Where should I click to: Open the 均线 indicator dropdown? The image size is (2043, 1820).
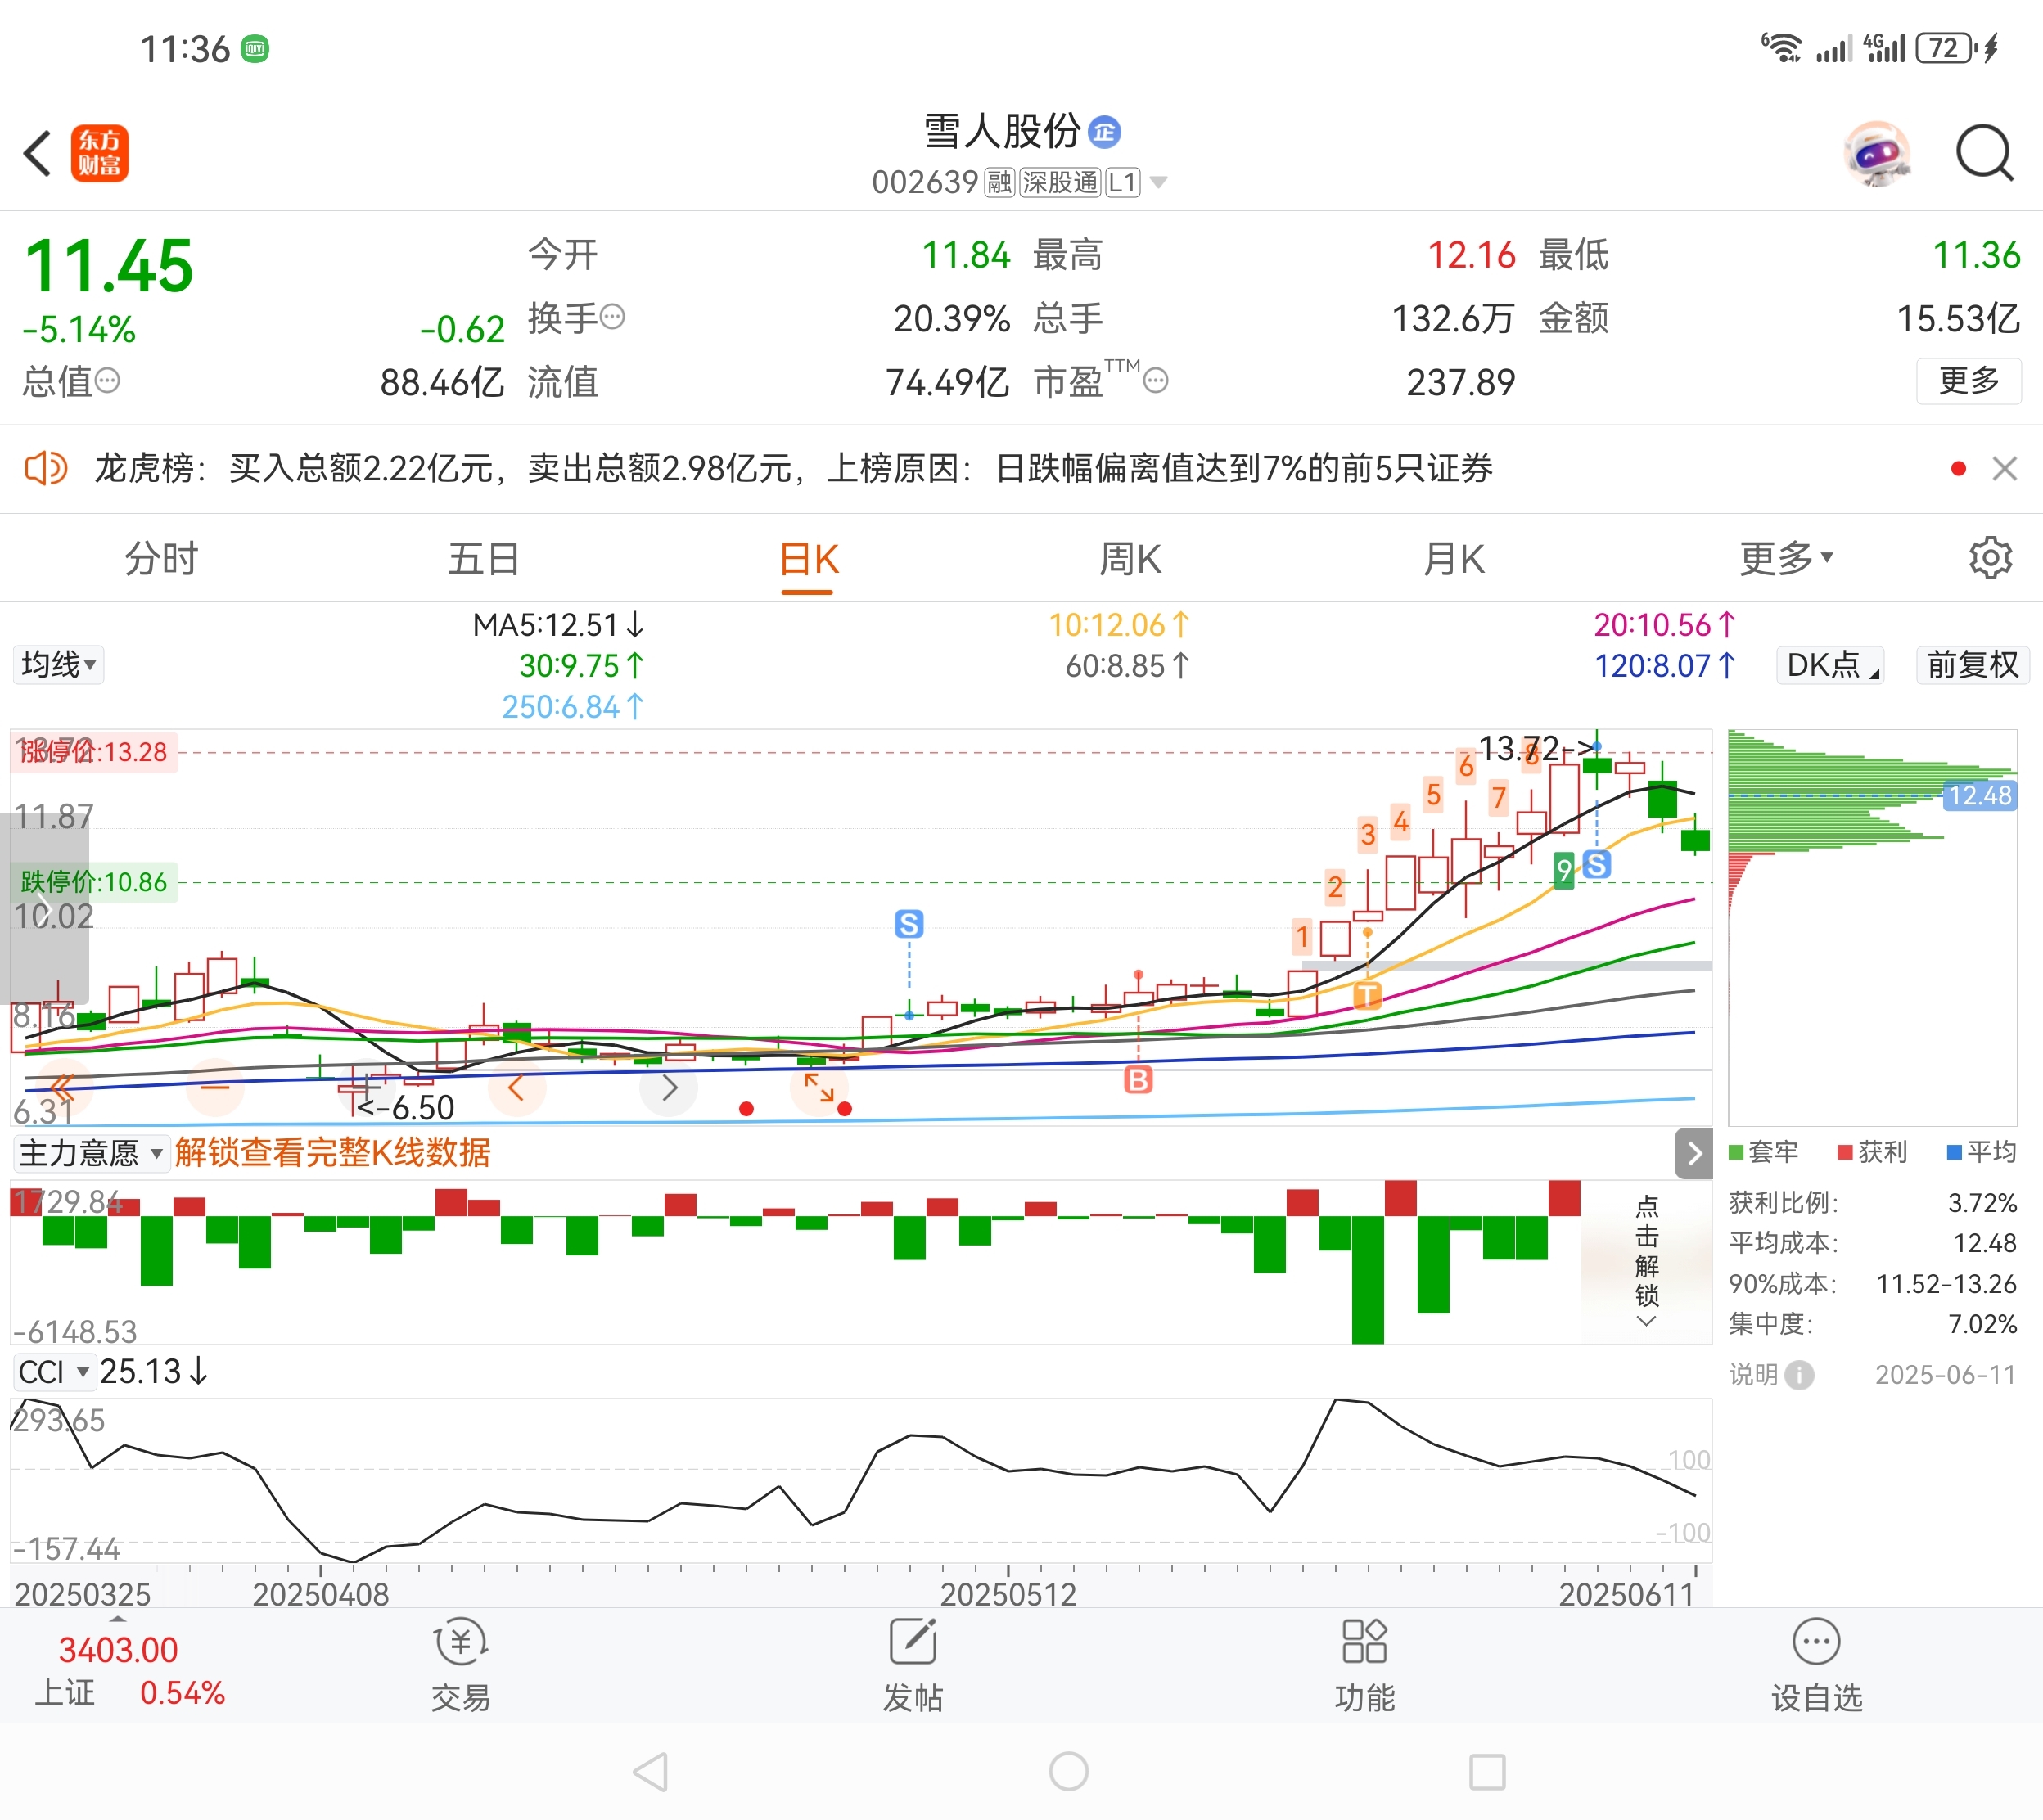pos(58,664)
